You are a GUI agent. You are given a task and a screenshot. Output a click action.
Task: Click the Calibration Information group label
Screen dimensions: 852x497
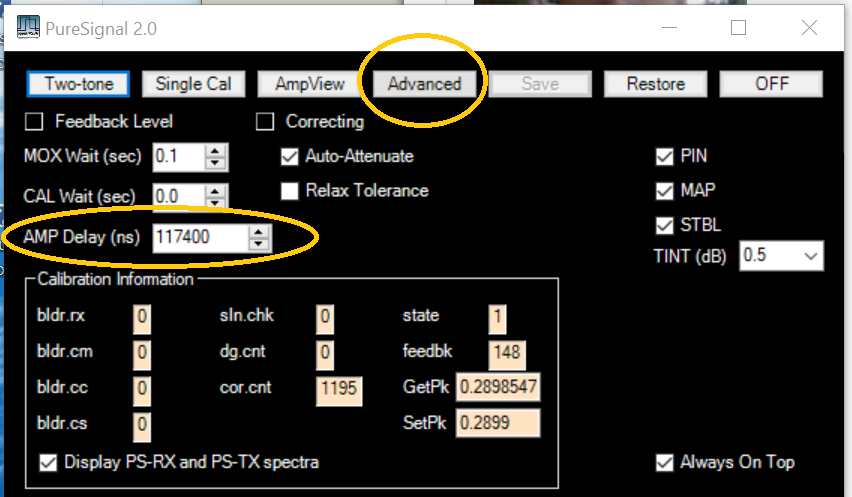(x=115, y=279)
